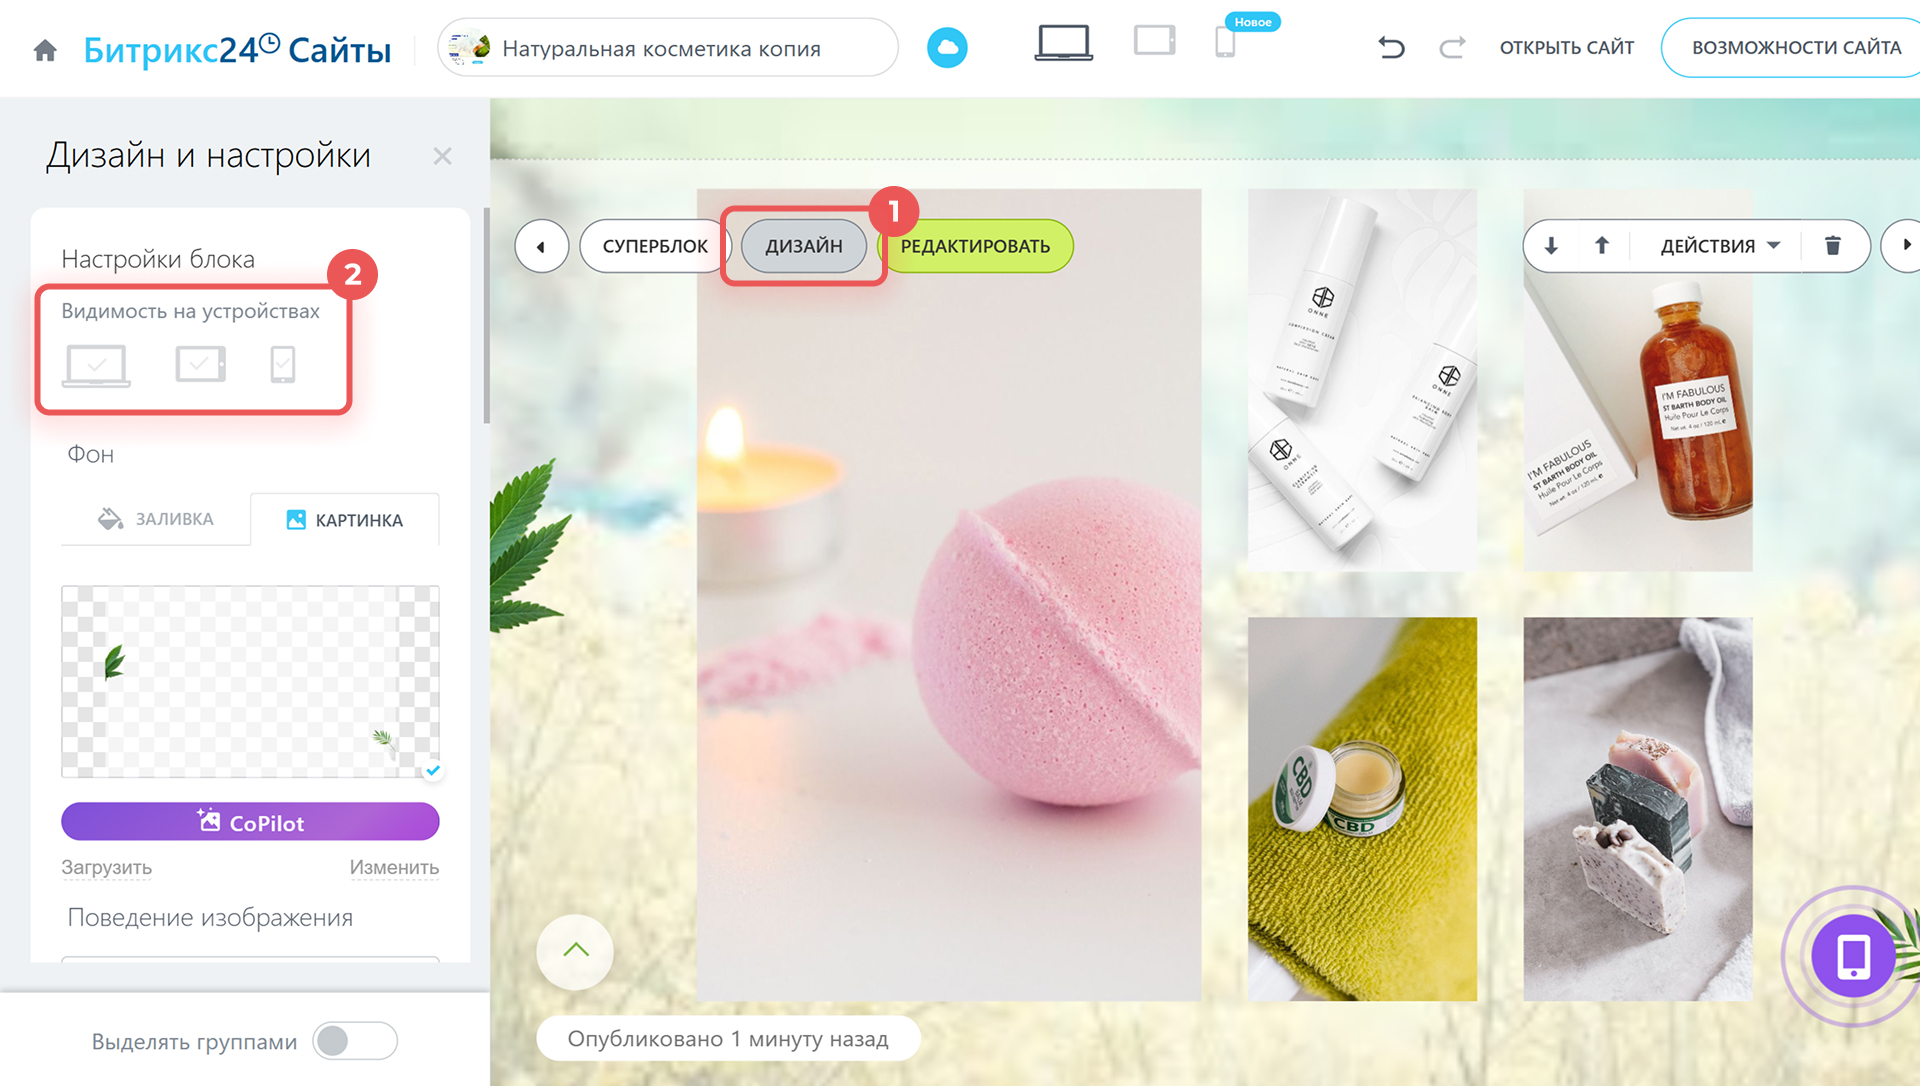This screenshot has height=1086, width=1920.
Task: Click the background image thumbnail preview
Action: tap(250, 681)
